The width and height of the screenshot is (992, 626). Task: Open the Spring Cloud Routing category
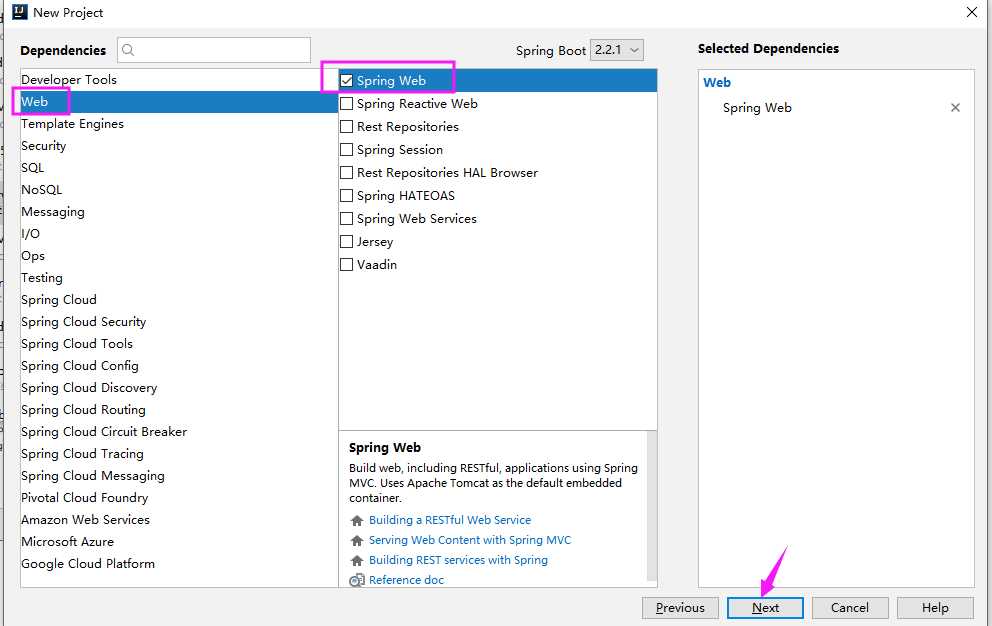coord(179,410)
